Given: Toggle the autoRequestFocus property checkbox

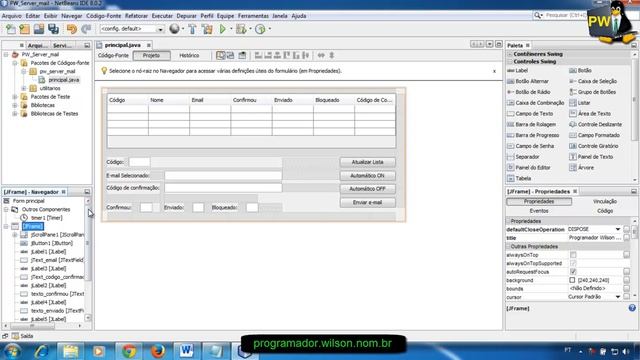Looking at the screenshot, I should [573, 271].
